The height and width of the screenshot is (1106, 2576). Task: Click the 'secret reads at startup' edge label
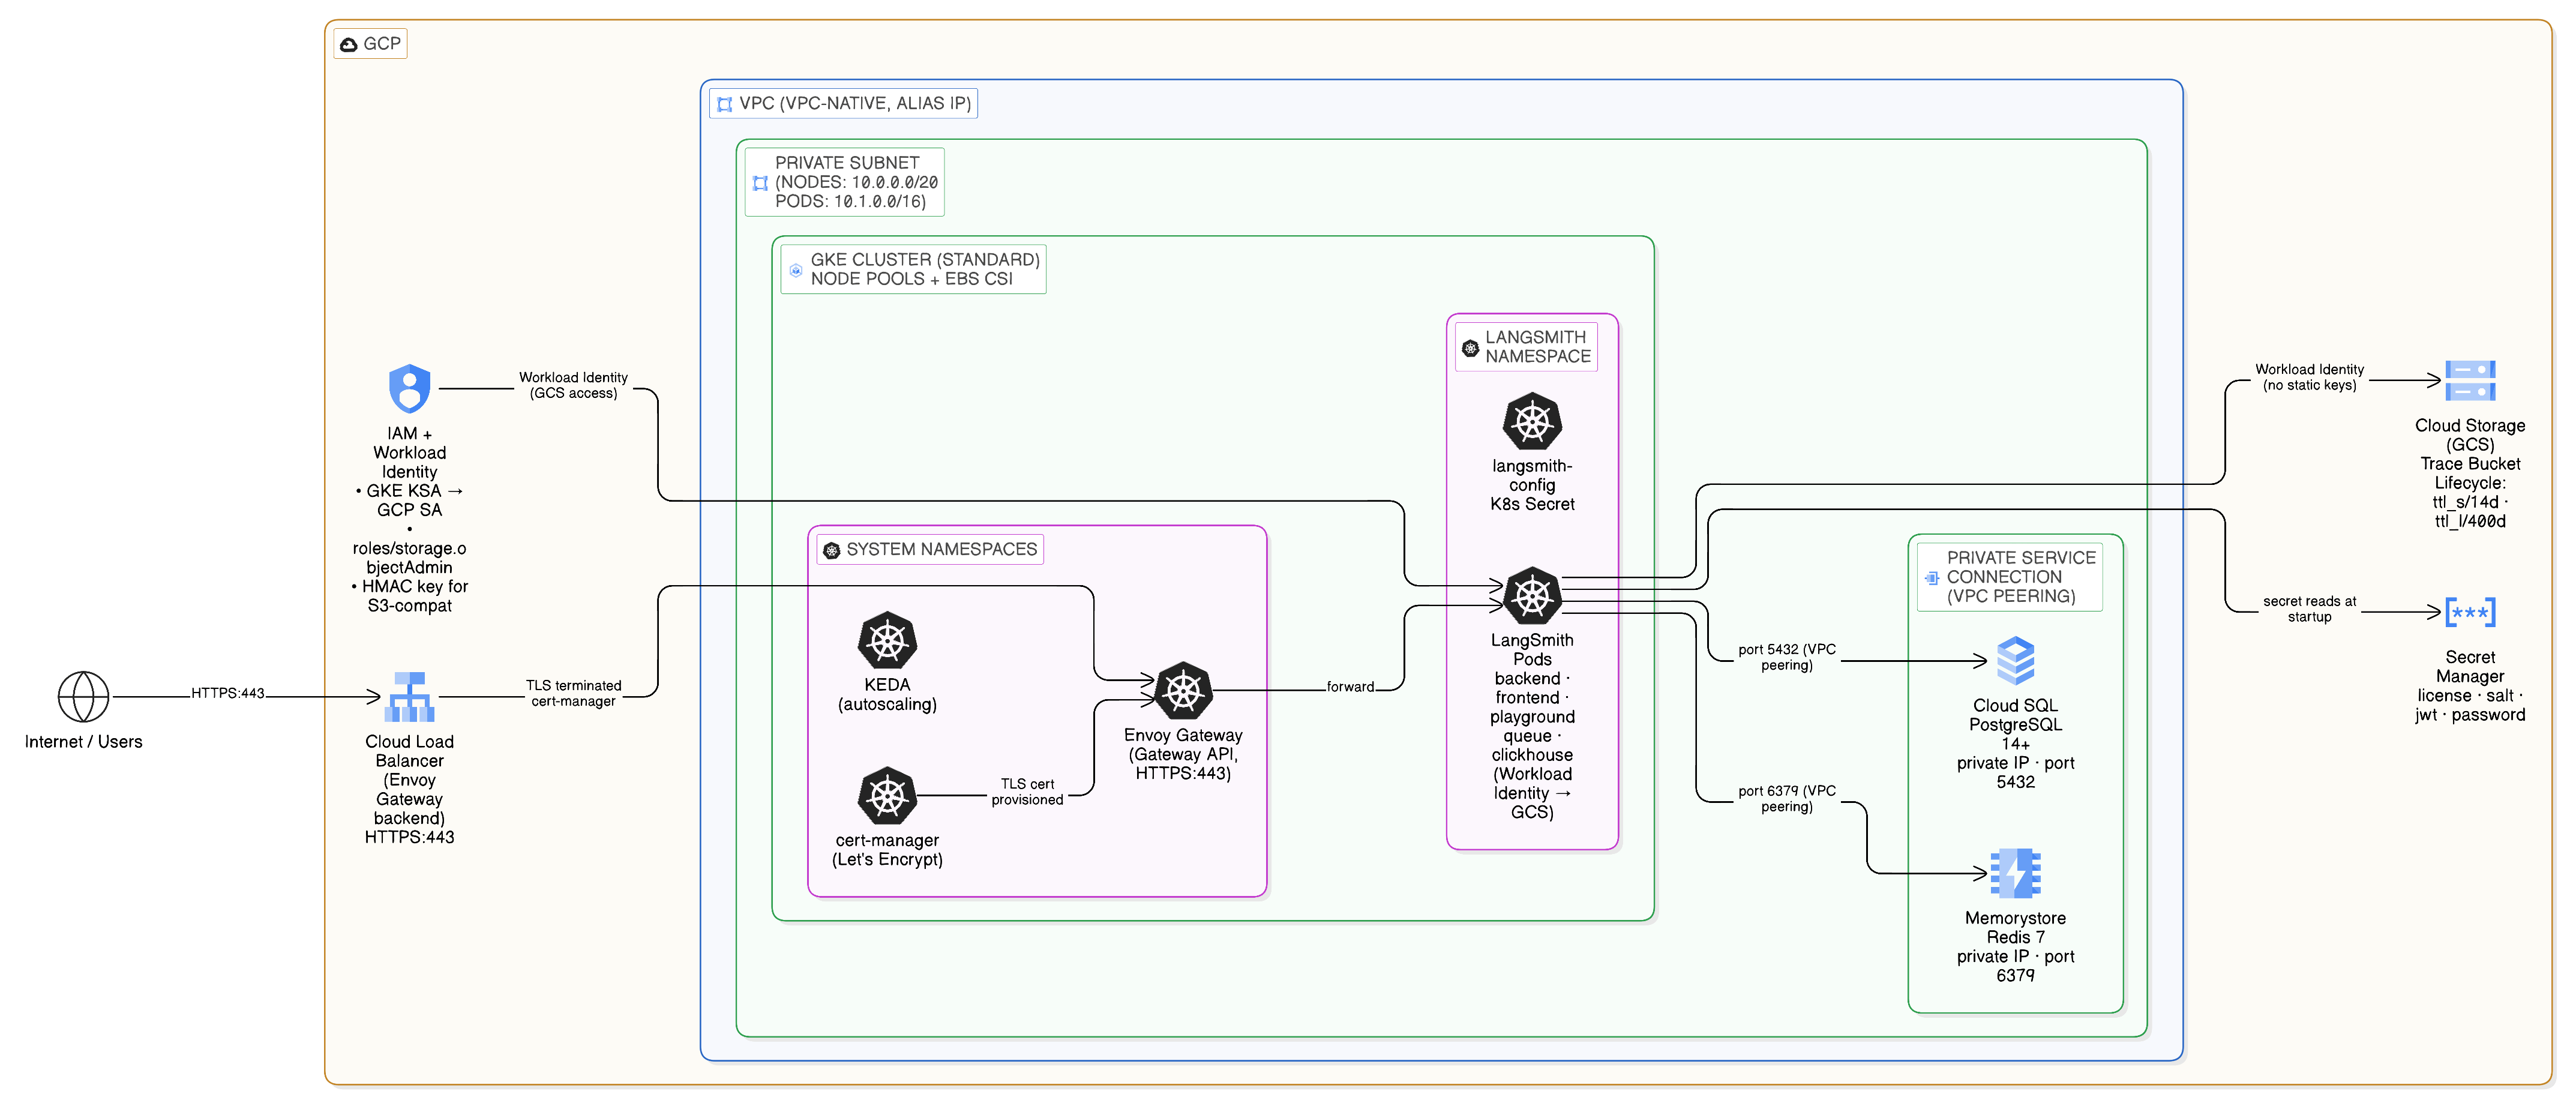click(x=2310, y=609)
